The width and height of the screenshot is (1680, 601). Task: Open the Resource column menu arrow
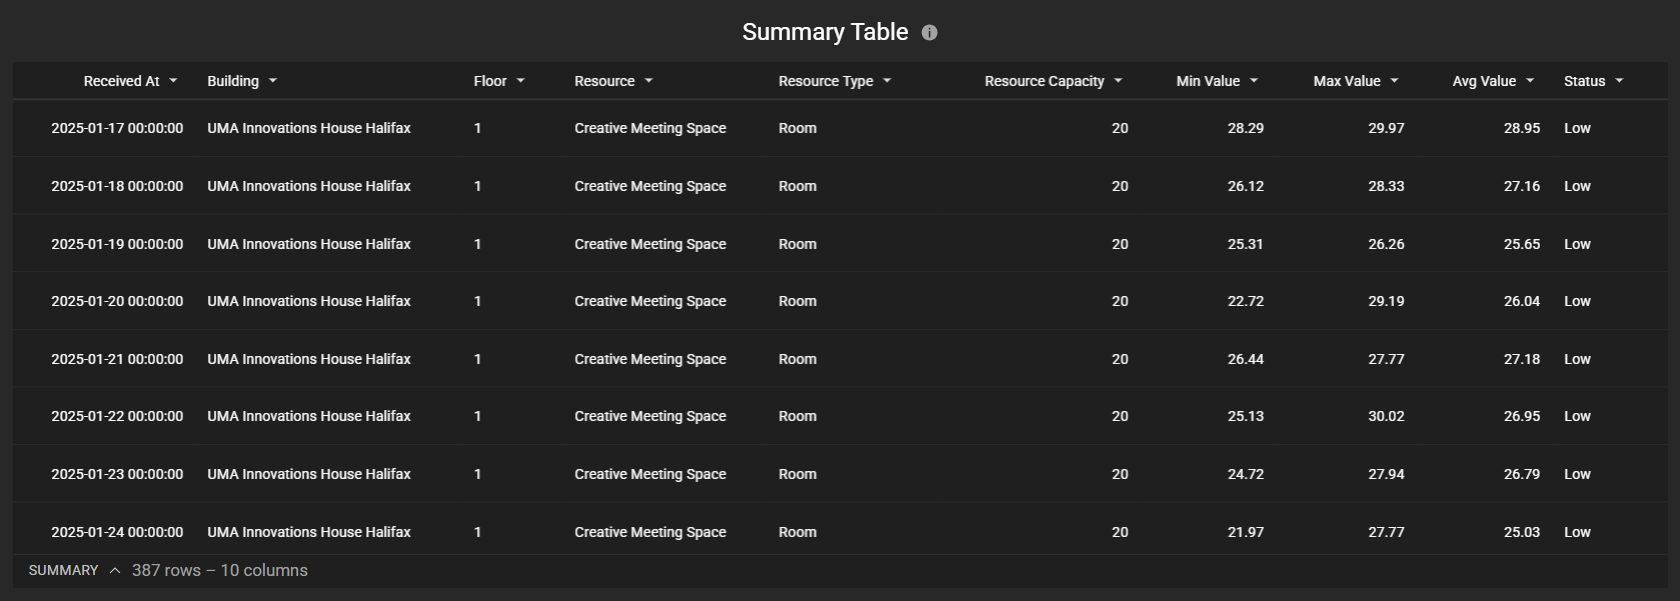tap(648, 81)
